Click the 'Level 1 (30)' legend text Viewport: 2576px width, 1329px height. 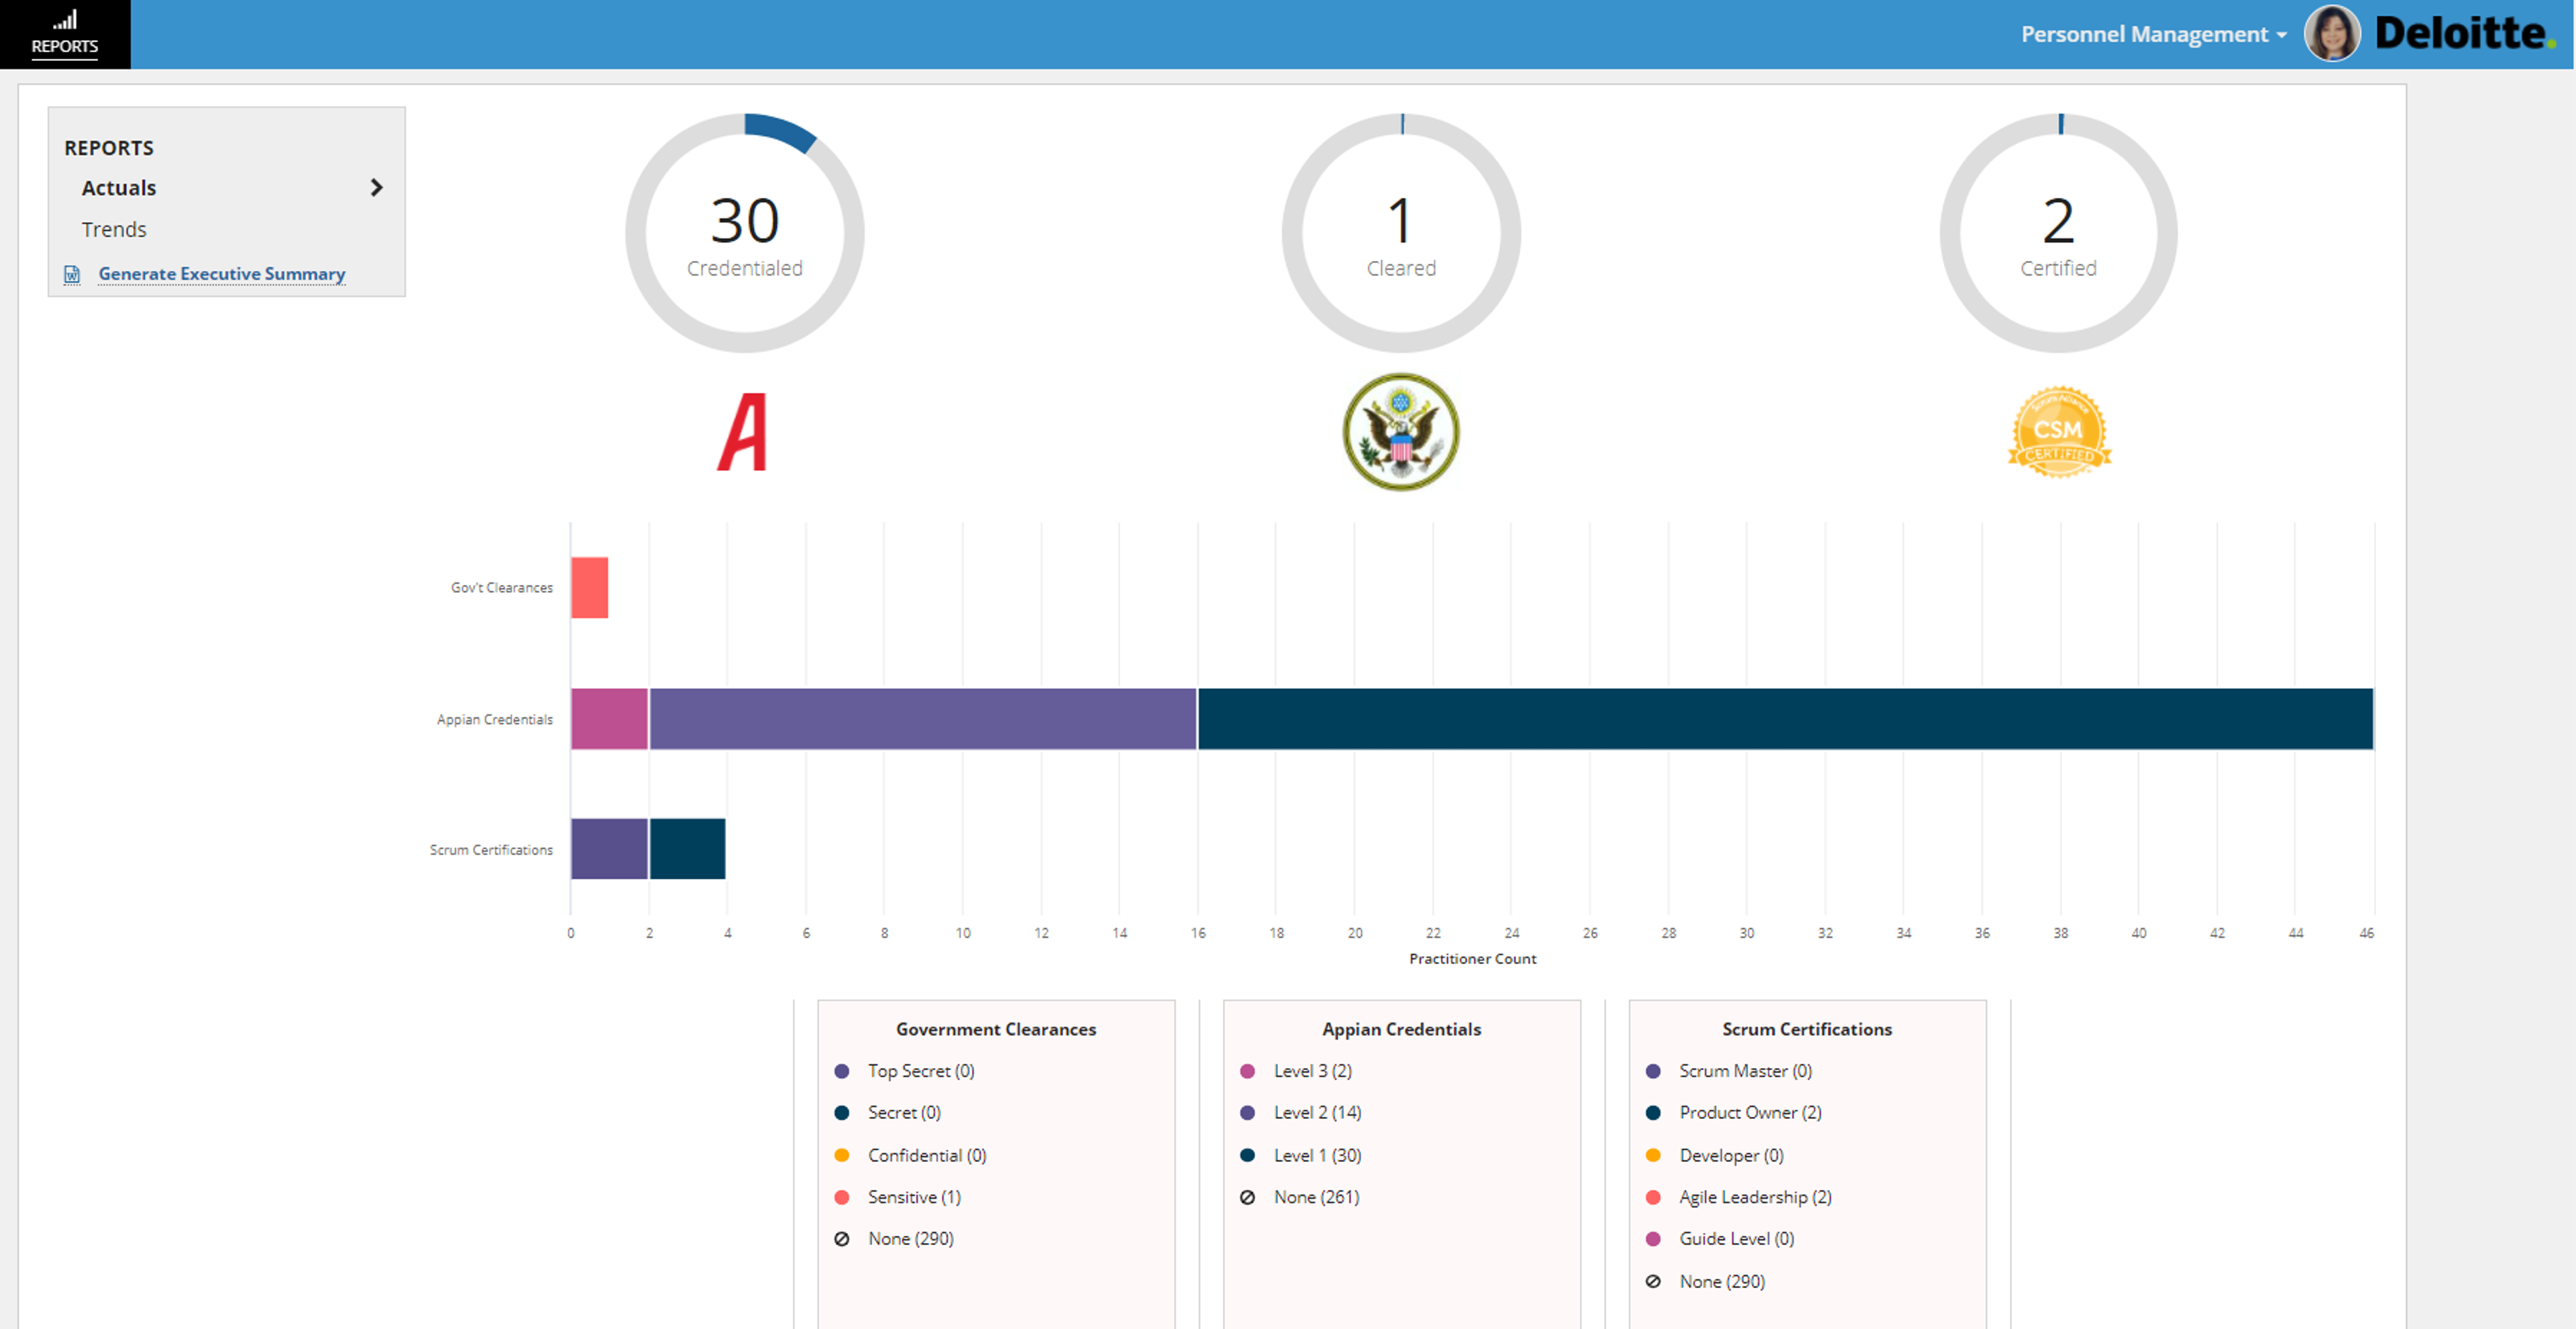tap(1317, 1155)
